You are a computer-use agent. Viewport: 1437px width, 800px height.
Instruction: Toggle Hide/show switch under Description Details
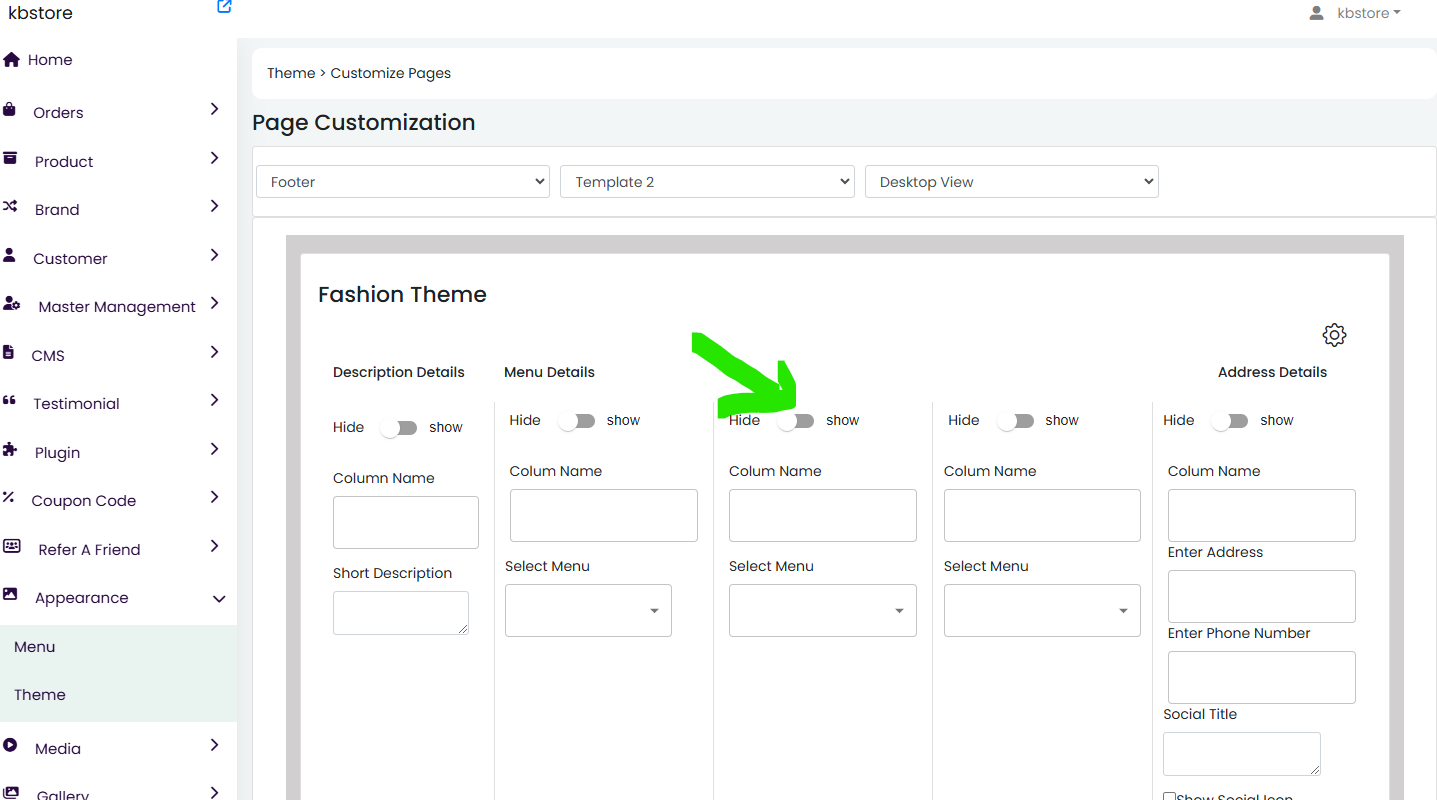click(x=398, y=428)
